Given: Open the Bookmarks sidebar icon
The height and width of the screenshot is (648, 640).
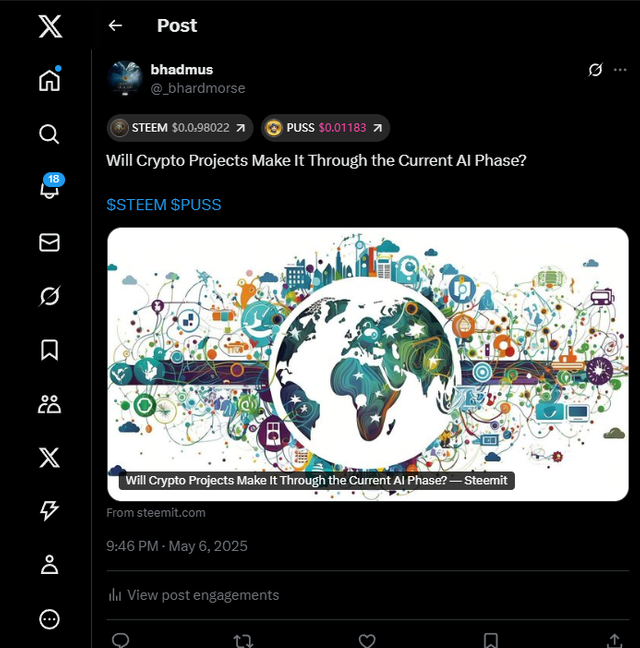Looking at the screenshot, I should pyautogui.click(x=49, y=350).
